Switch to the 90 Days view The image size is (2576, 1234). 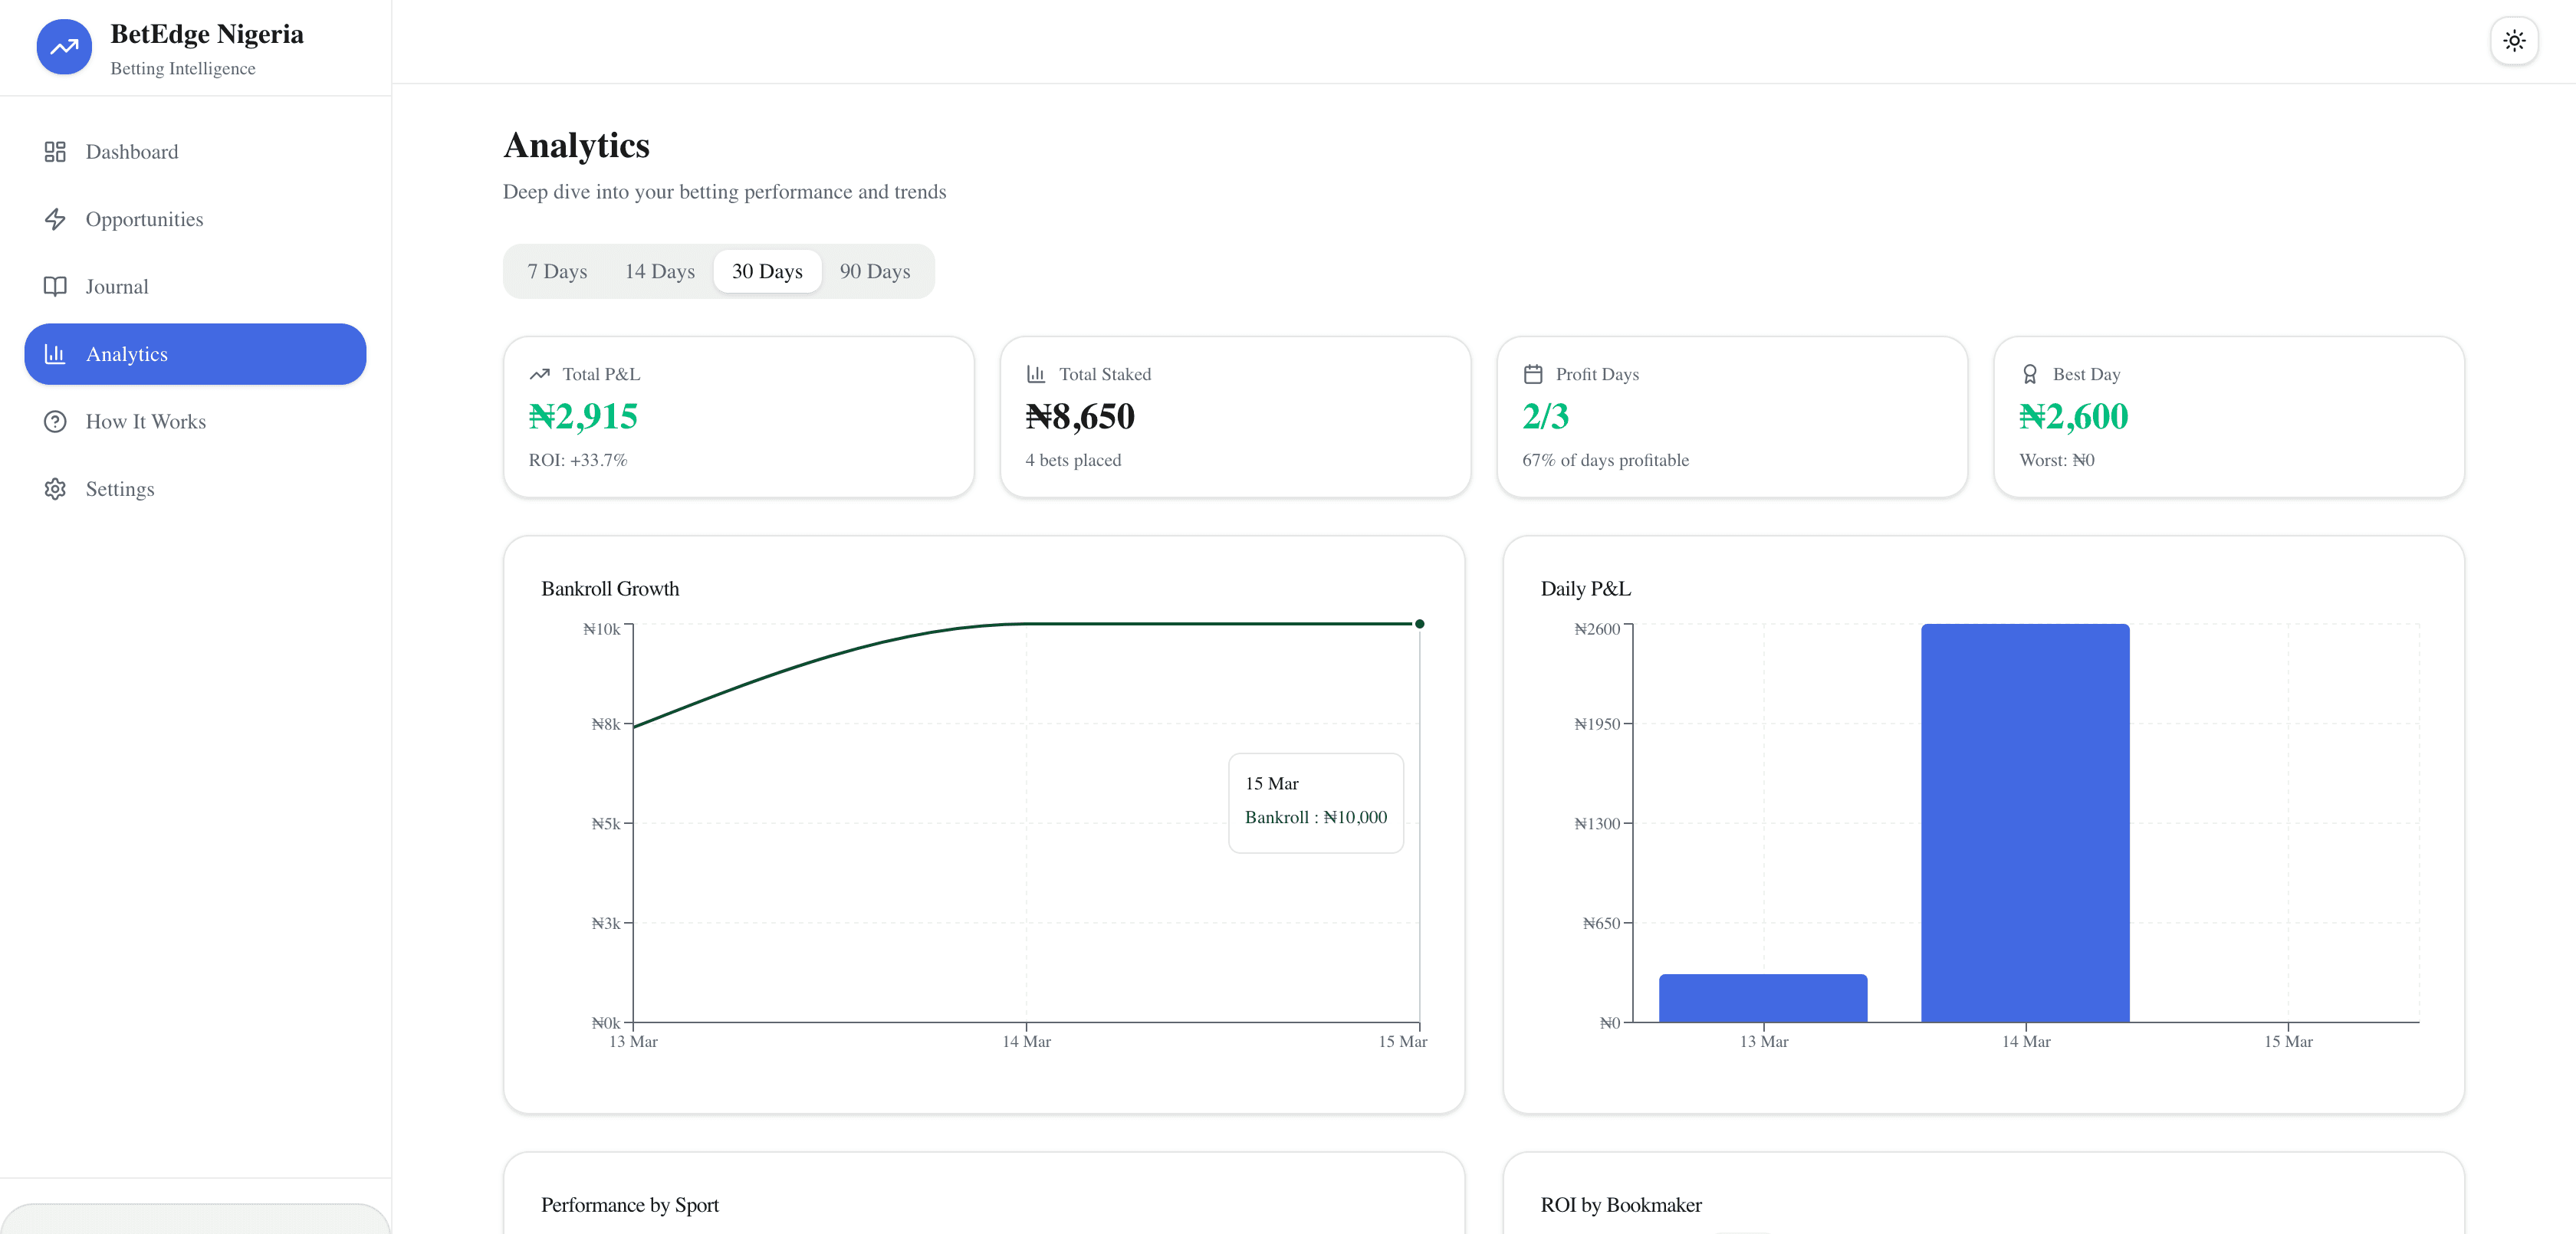tap(875, 271)
